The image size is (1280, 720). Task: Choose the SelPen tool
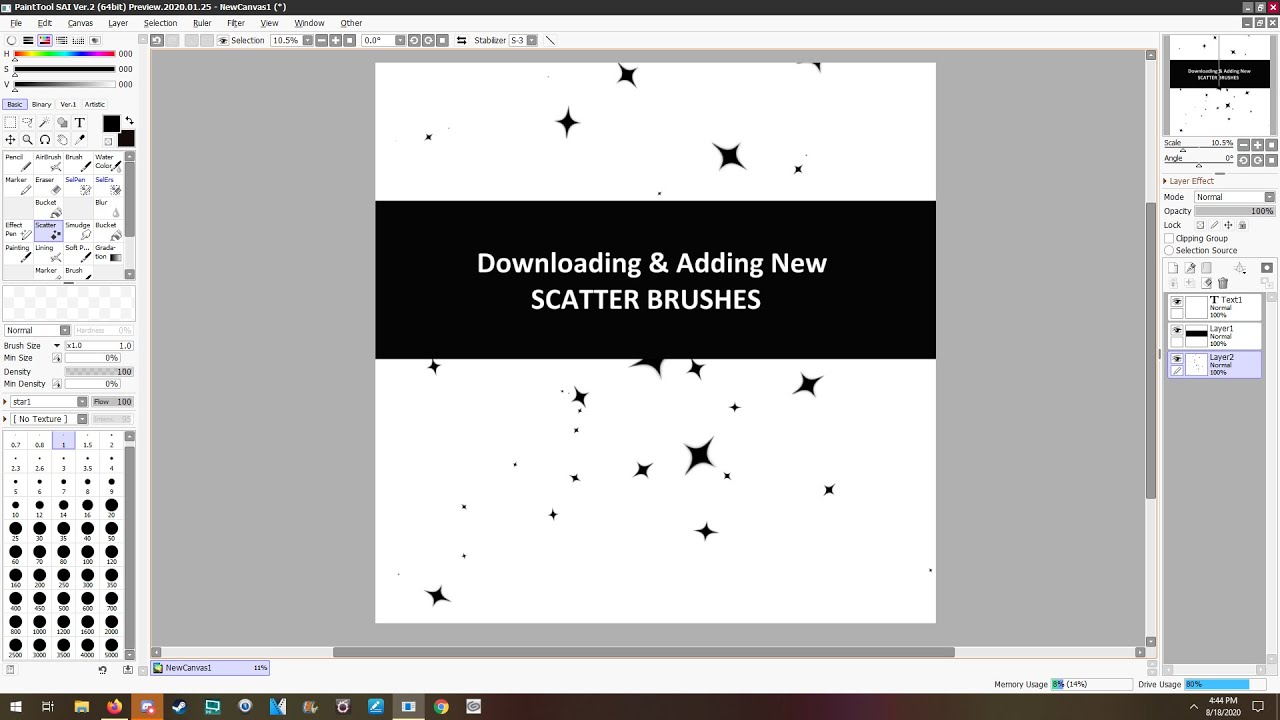[x=78, y=186]
